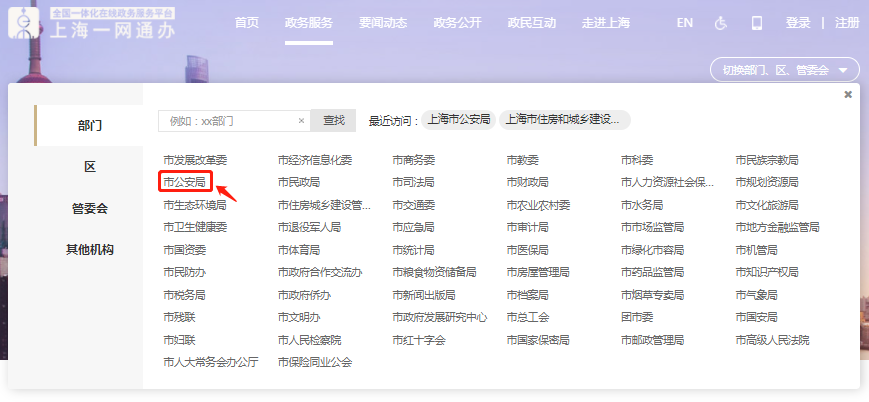Choose 市政府发展研究中心 department
The height and width of the screenshot is (402, 869).
pyautogui.click(x=439, y=317)
